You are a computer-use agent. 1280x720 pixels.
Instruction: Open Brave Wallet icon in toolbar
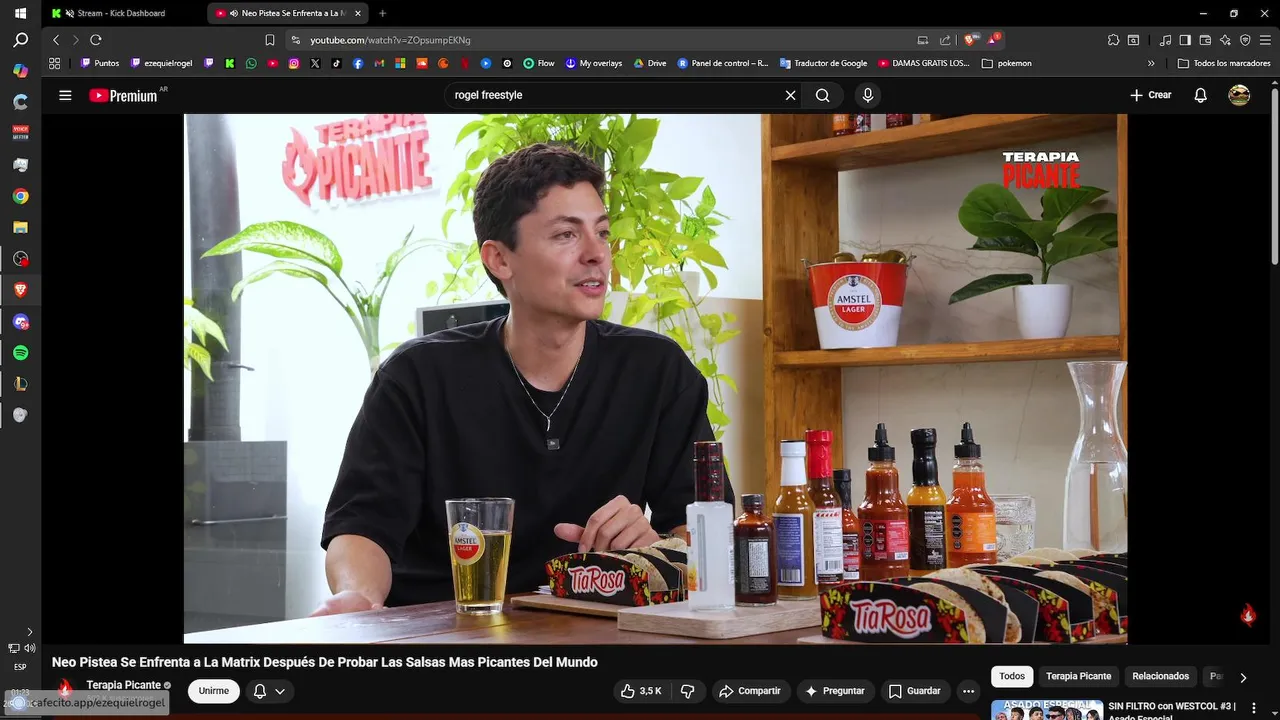tap(1205, 40)
